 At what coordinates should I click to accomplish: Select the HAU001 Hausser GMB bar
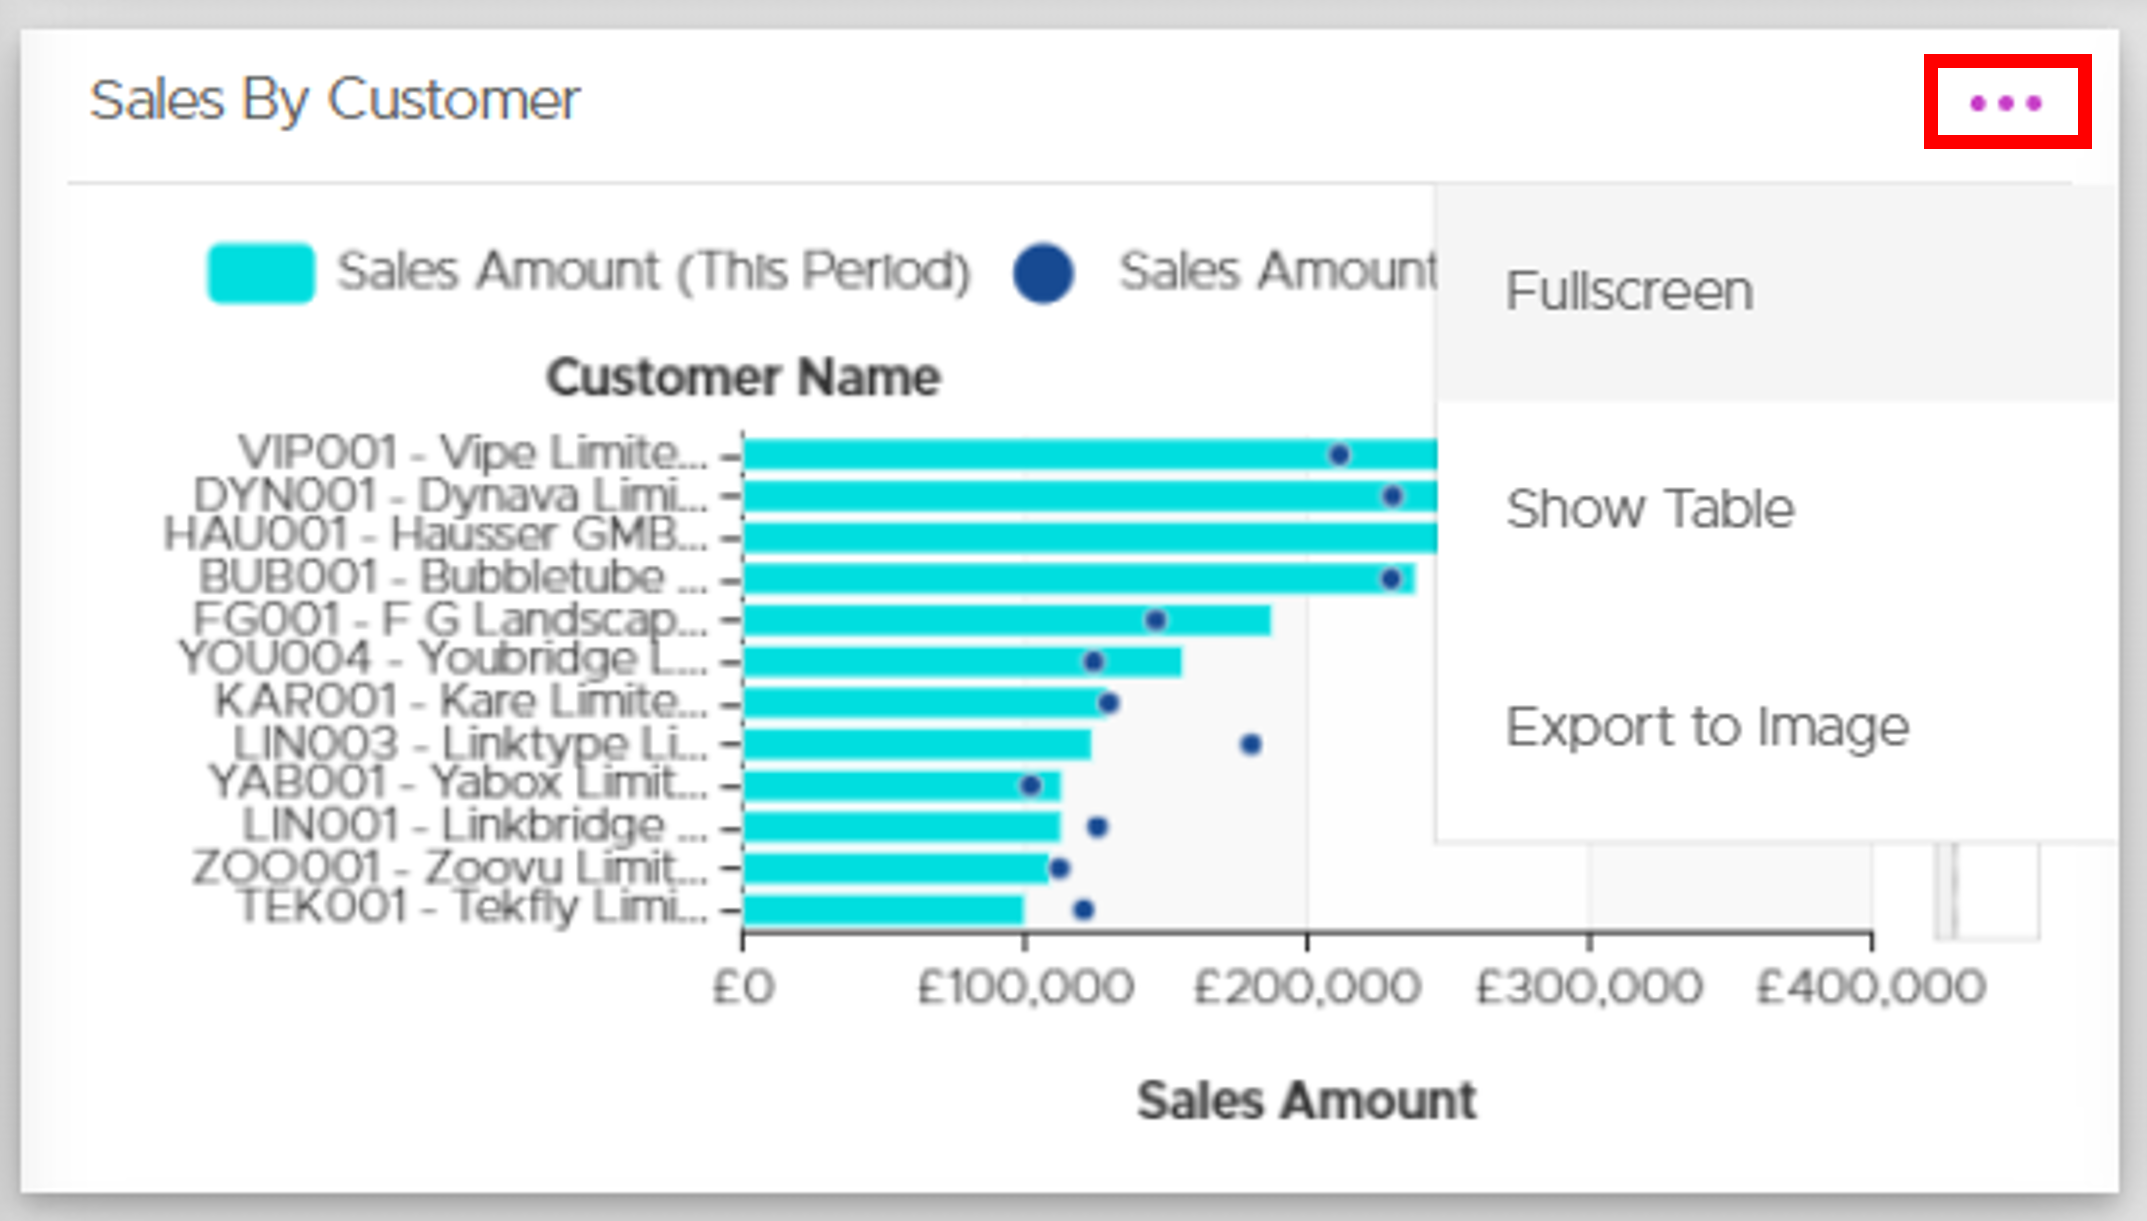click(1090, 537)
